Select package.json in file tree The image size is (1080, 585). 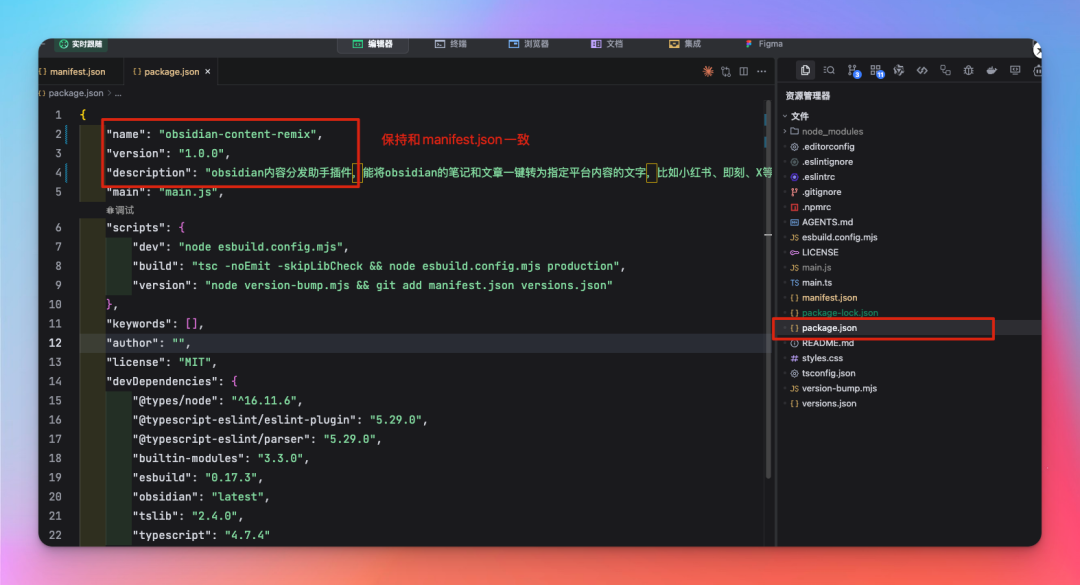(829, 328)
